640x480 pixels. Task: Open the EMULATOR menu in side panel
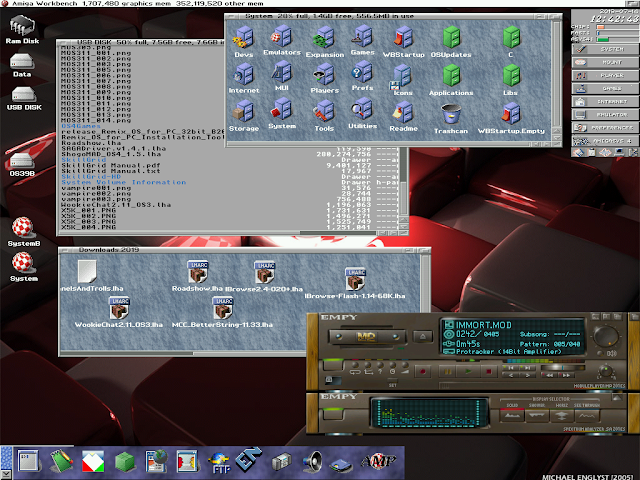(605, 115)
